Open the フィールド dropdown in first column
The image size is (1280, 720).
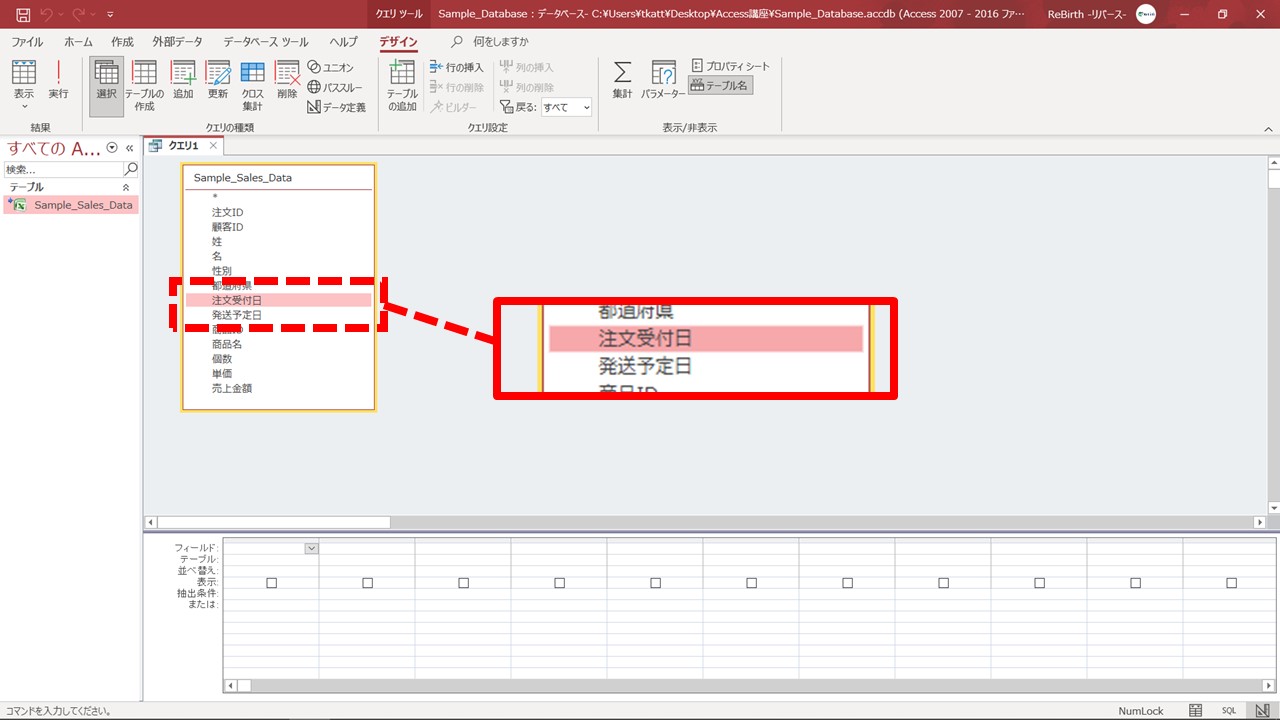311,548
